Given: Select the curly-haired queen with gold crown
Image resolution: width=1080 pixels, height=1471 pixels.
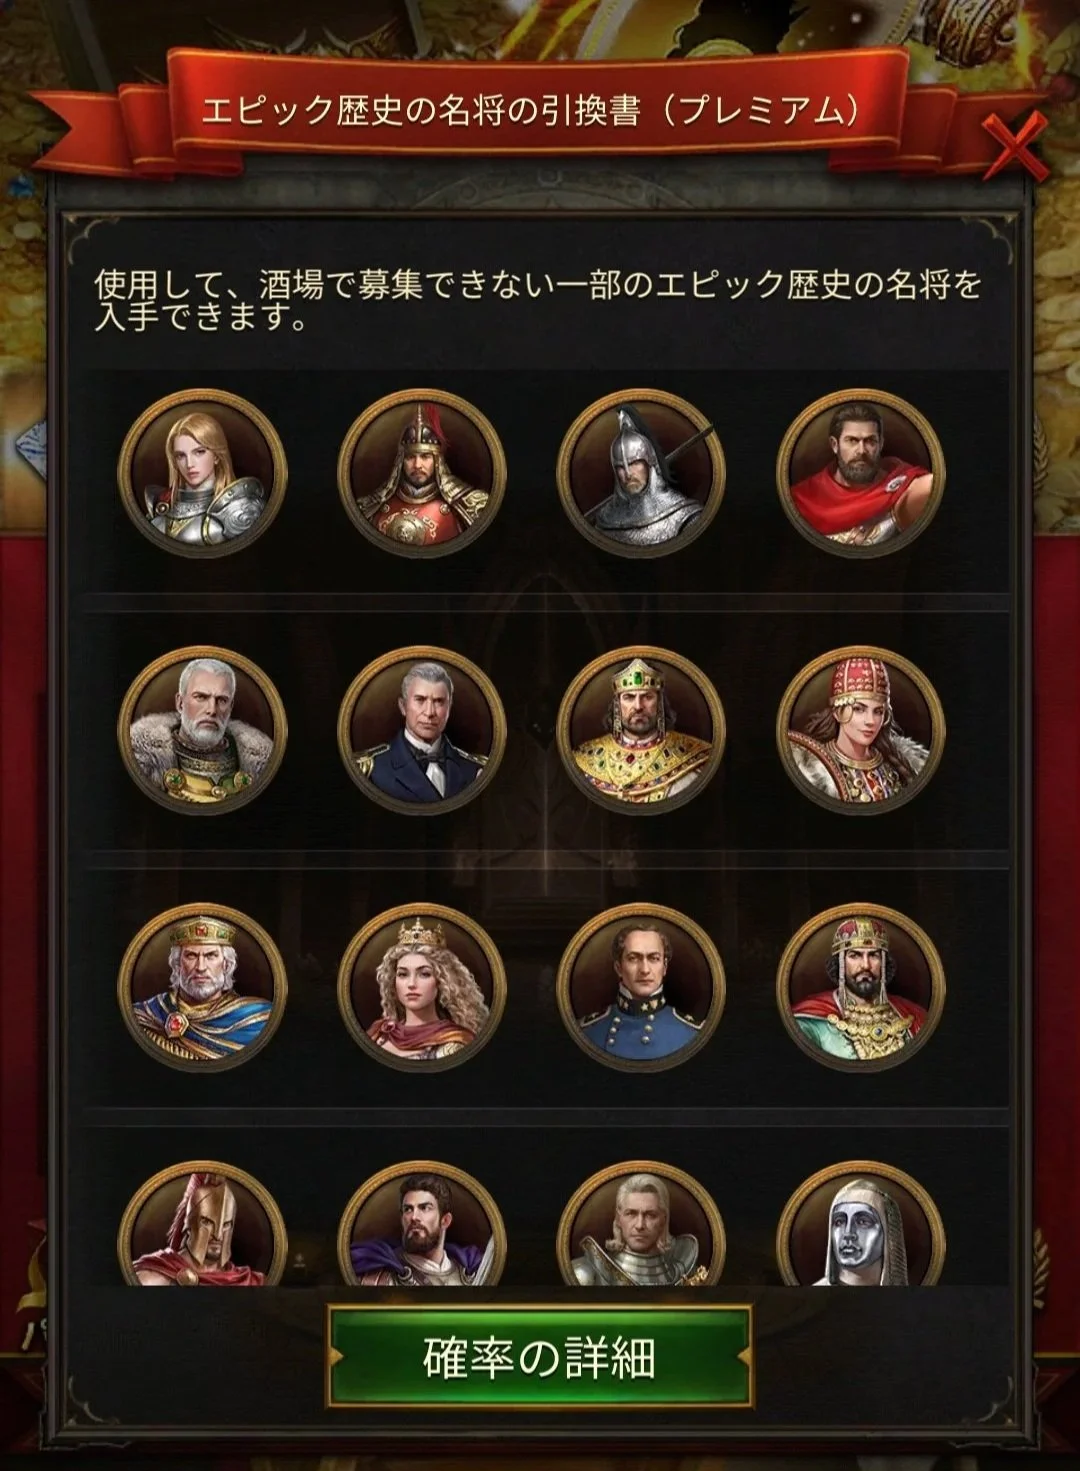Looking at the screenshot, I should 422,988.
